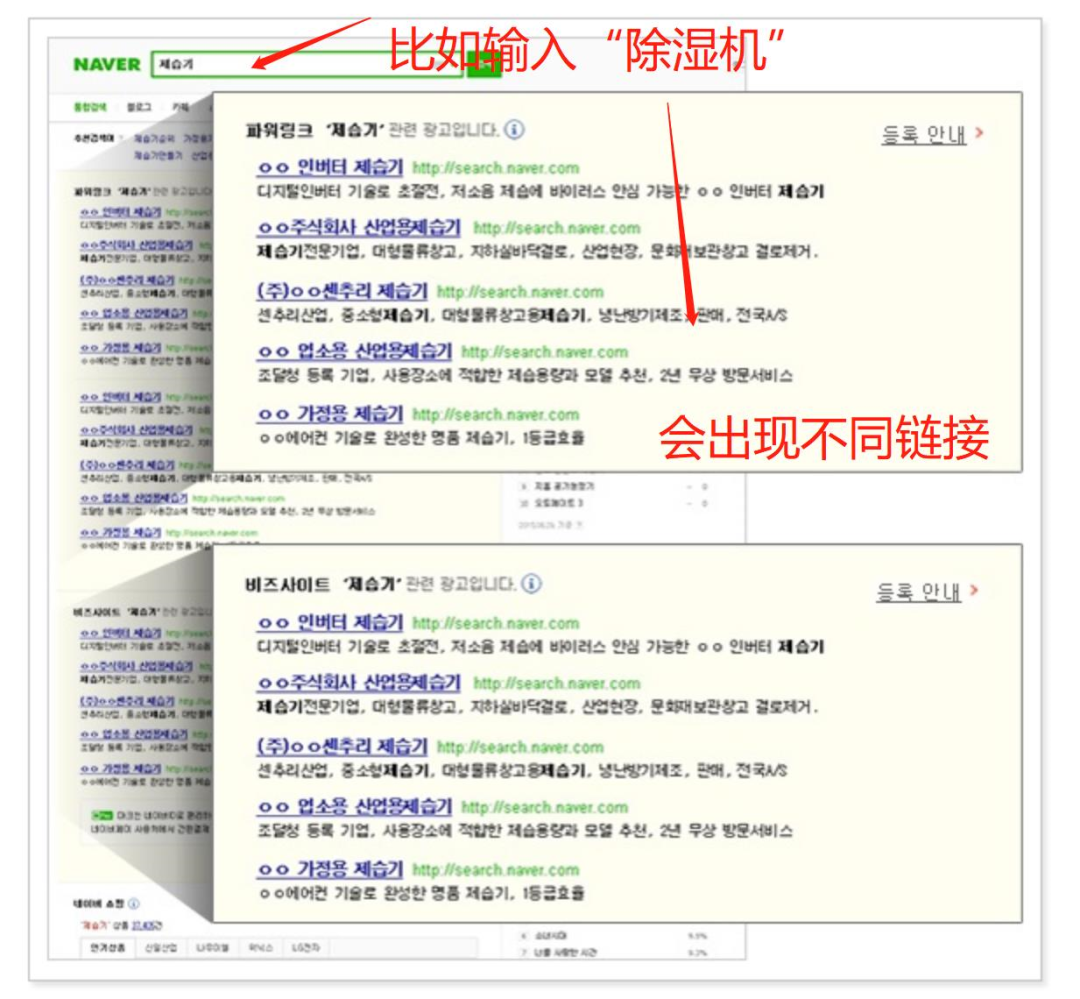Click the NAVER logo
Image resolution: width=1080 pixels, height=999 pixels.
coord(107,64)
